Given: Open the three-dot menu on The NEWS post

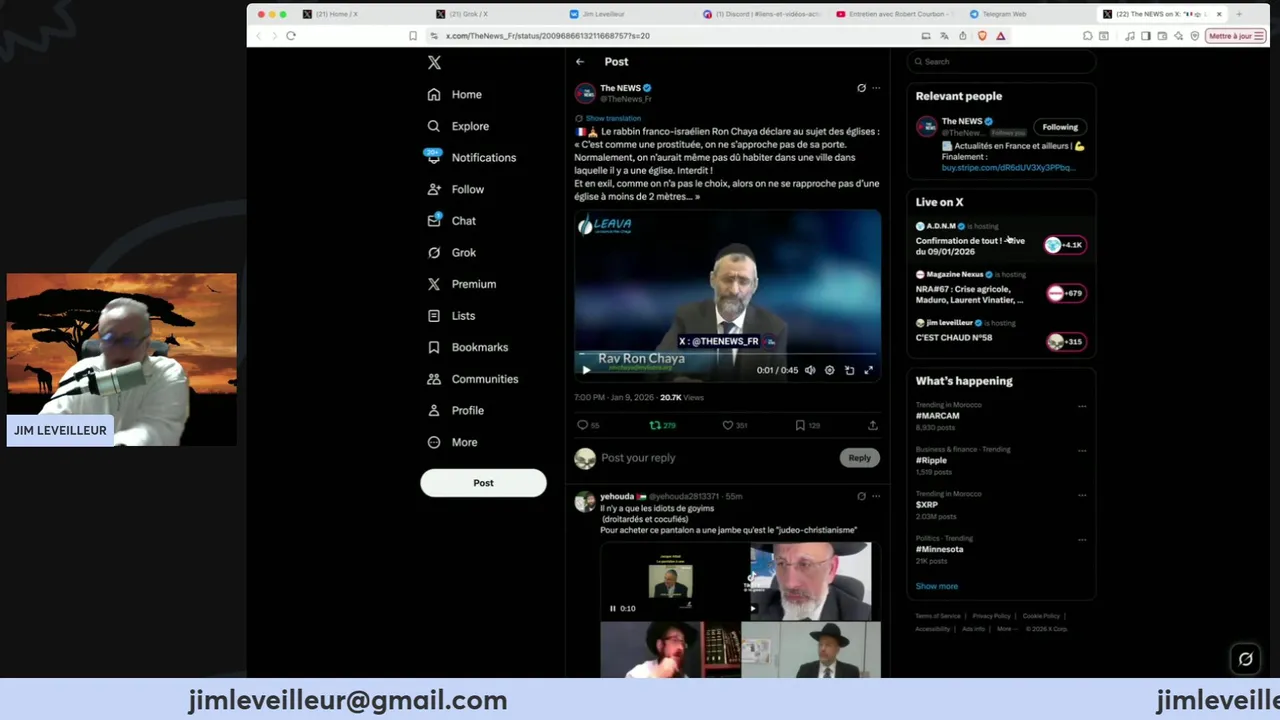Looking at the screenshot, I should click(x=876, y=88).
